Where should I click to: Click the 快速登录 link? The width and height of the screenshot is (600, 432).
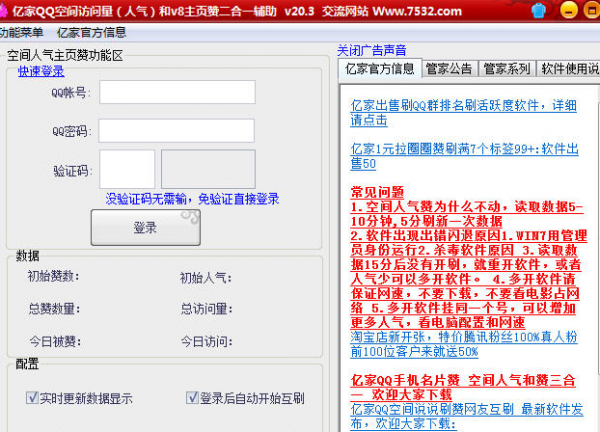(x=41, y=71)
